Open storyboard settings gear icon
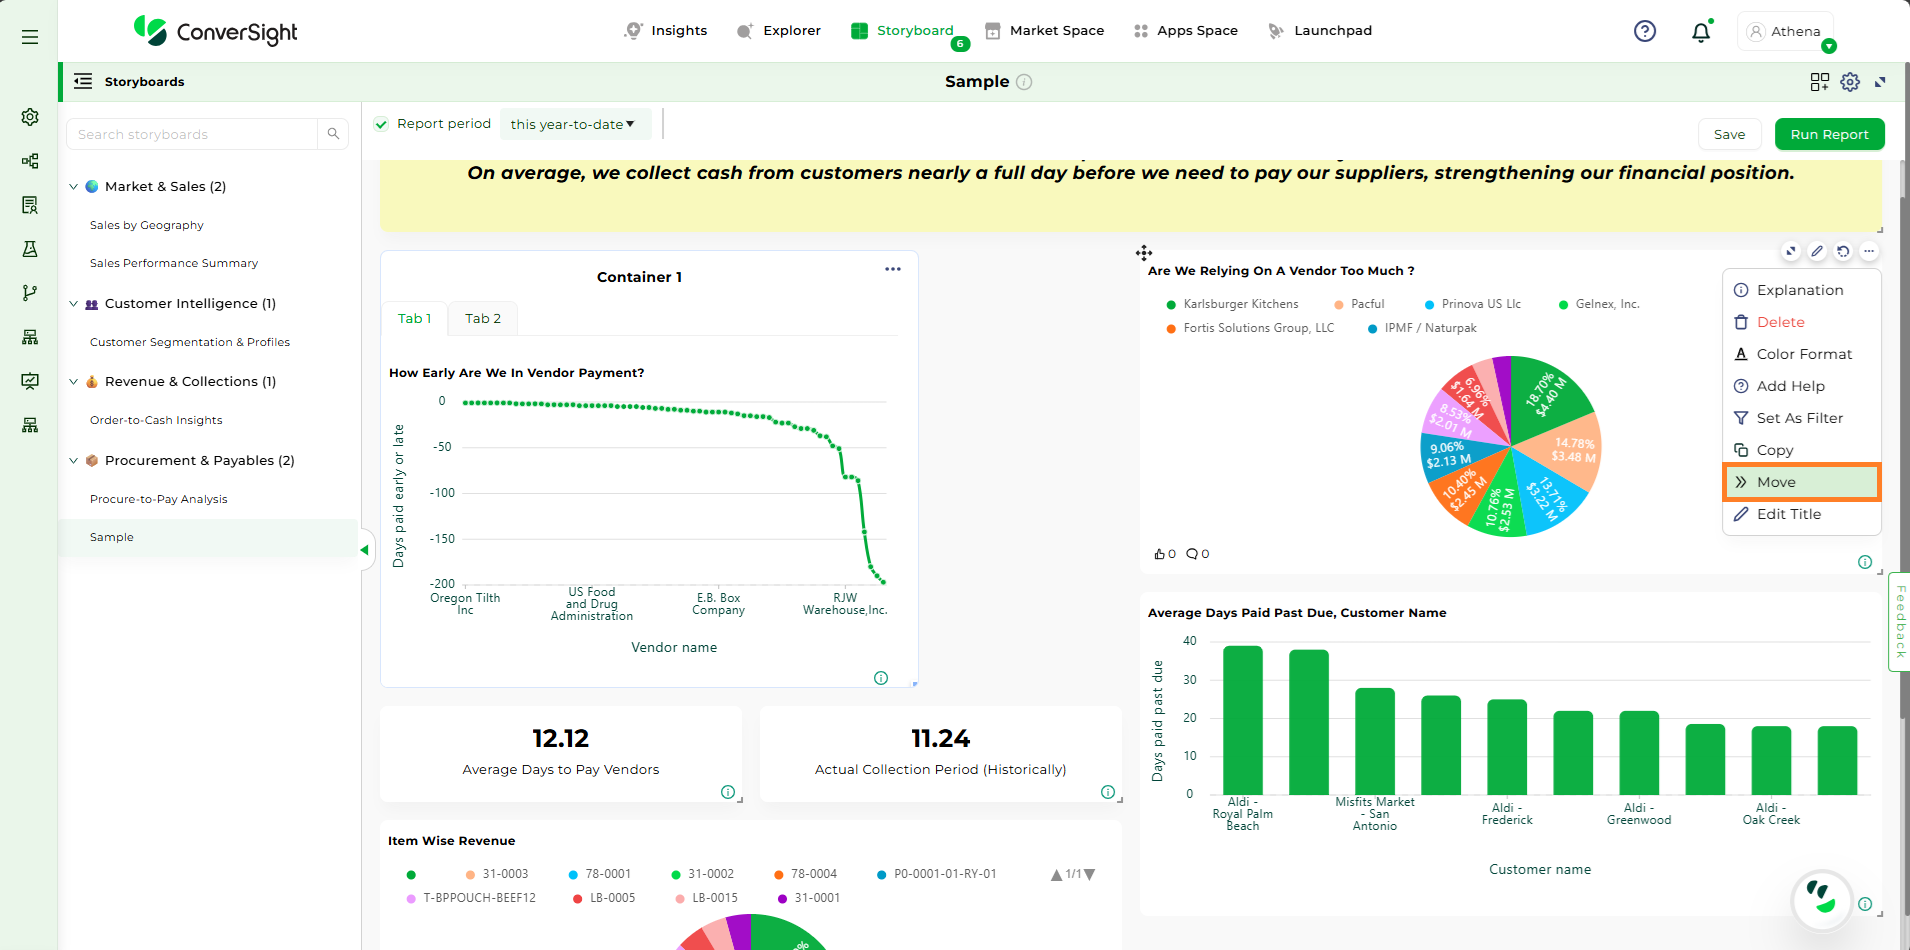This screenshot has height=950, width=1910. [1850, 82]
